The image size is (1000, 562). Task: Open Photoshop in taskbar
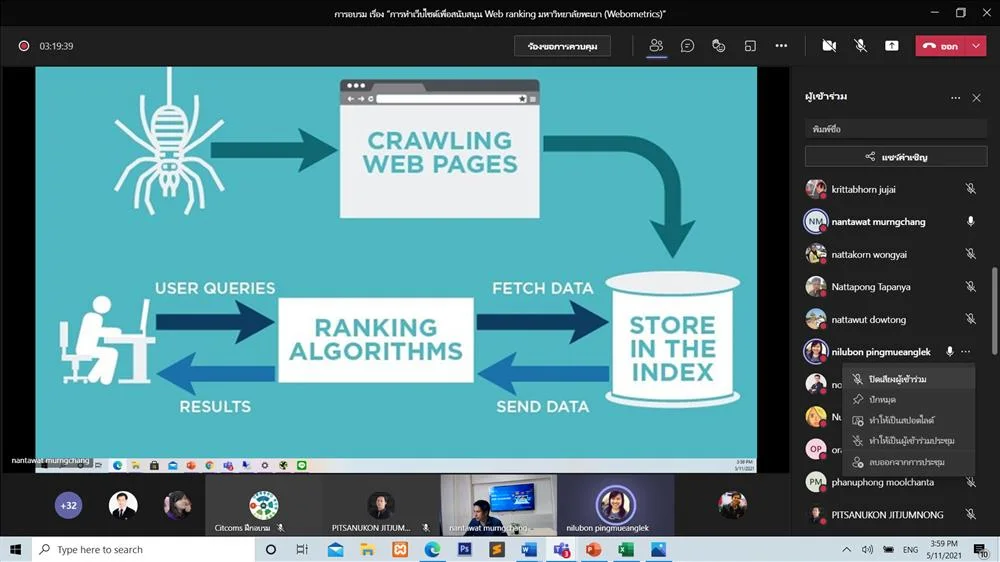click(x=464, y=549)
